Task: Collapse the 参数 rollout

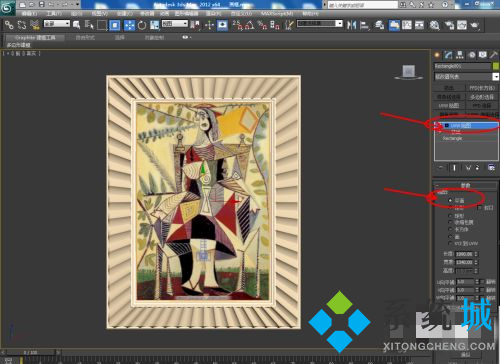Action: point(466,185)
